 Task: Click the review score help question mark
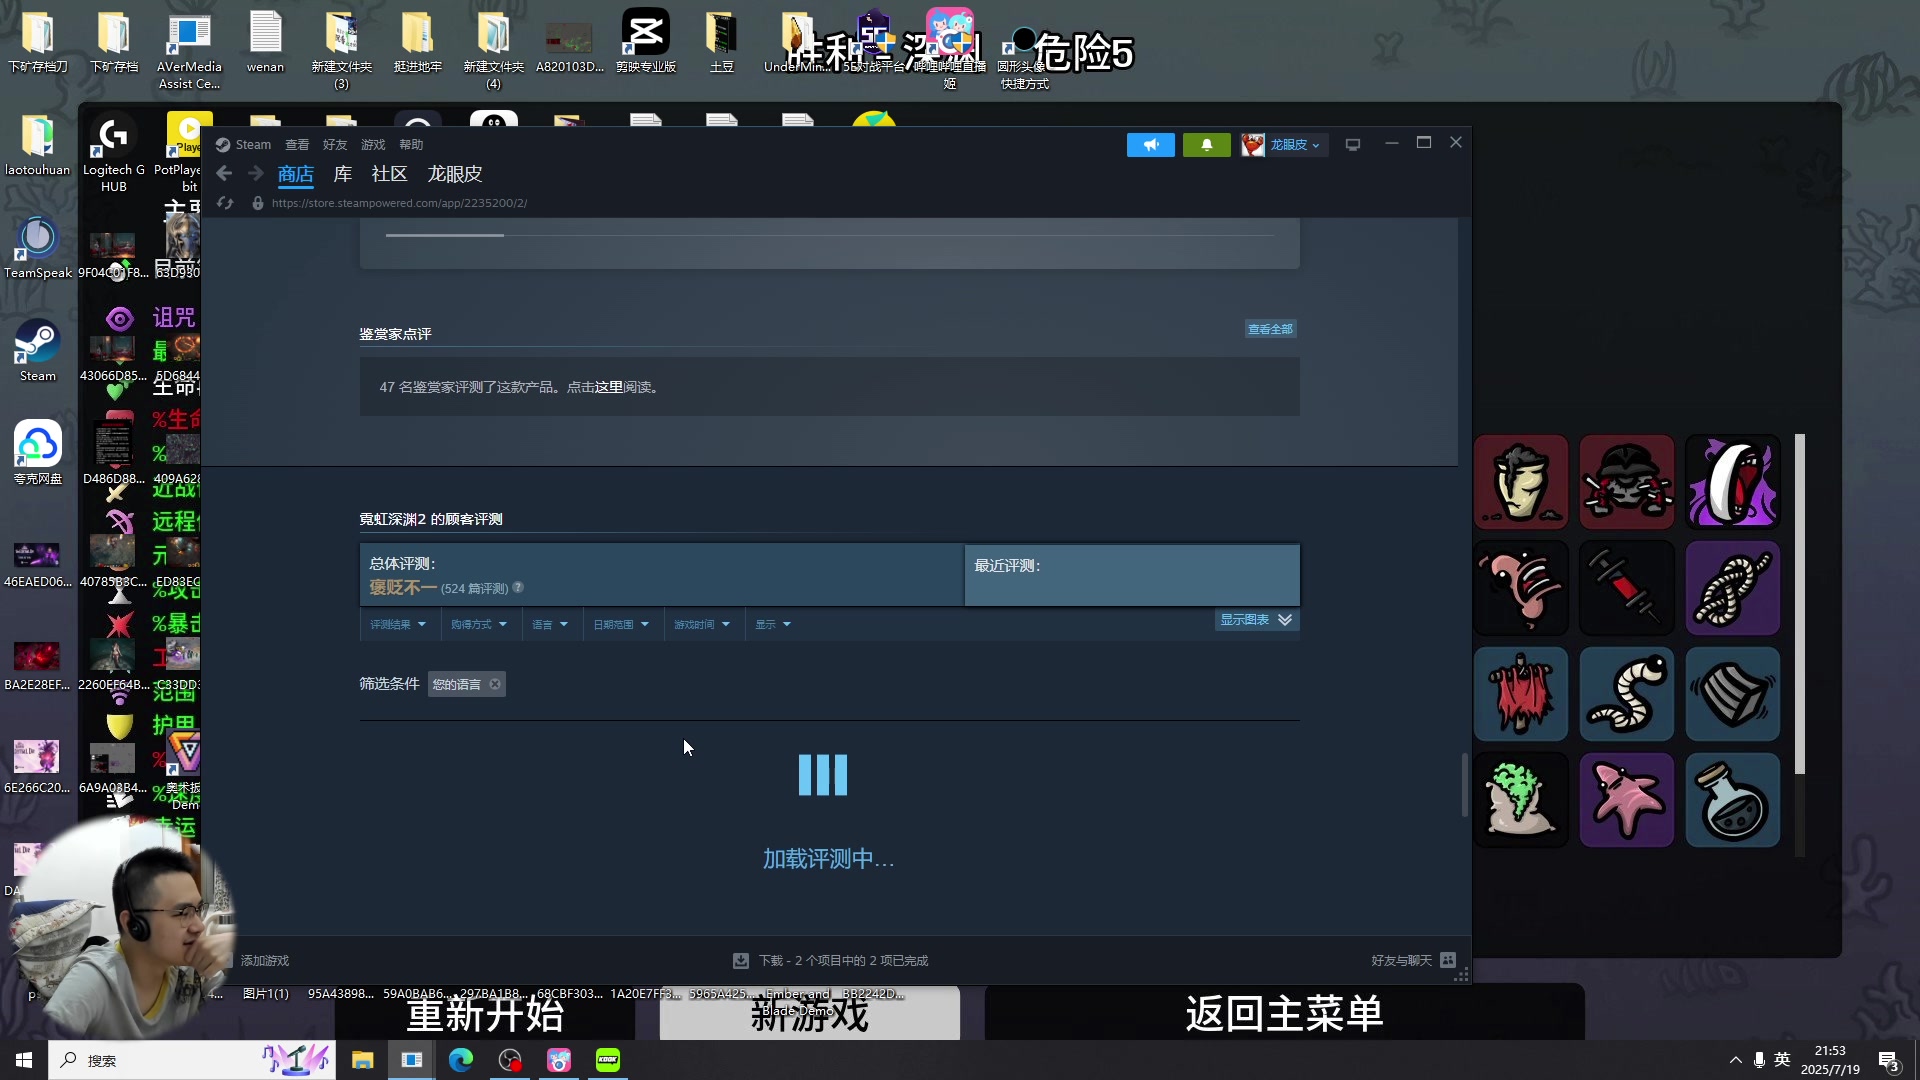pos(518,587)
